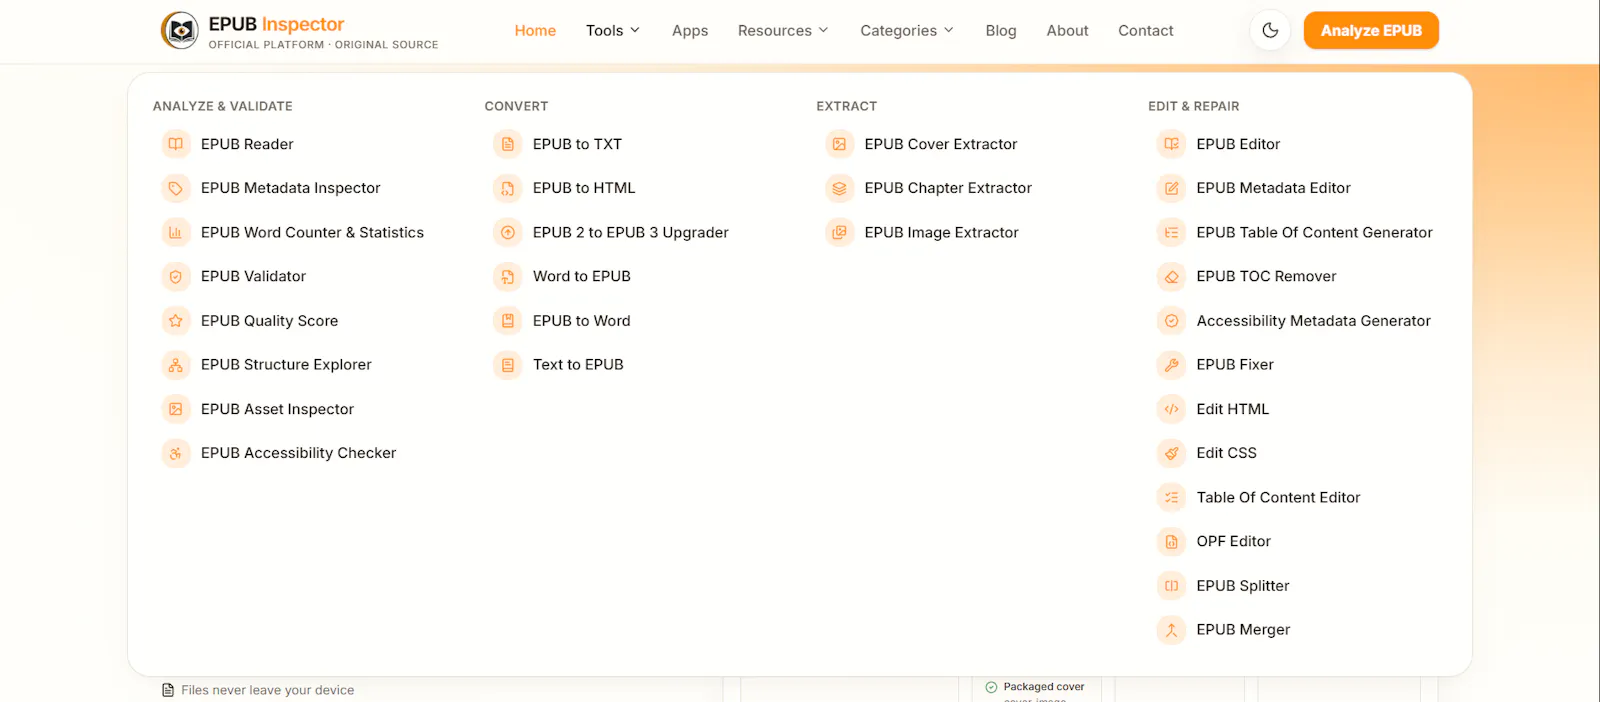Click the Chapter Extractor layers icon
Screen dimensions: 1600x702
[x=840, y=188]
